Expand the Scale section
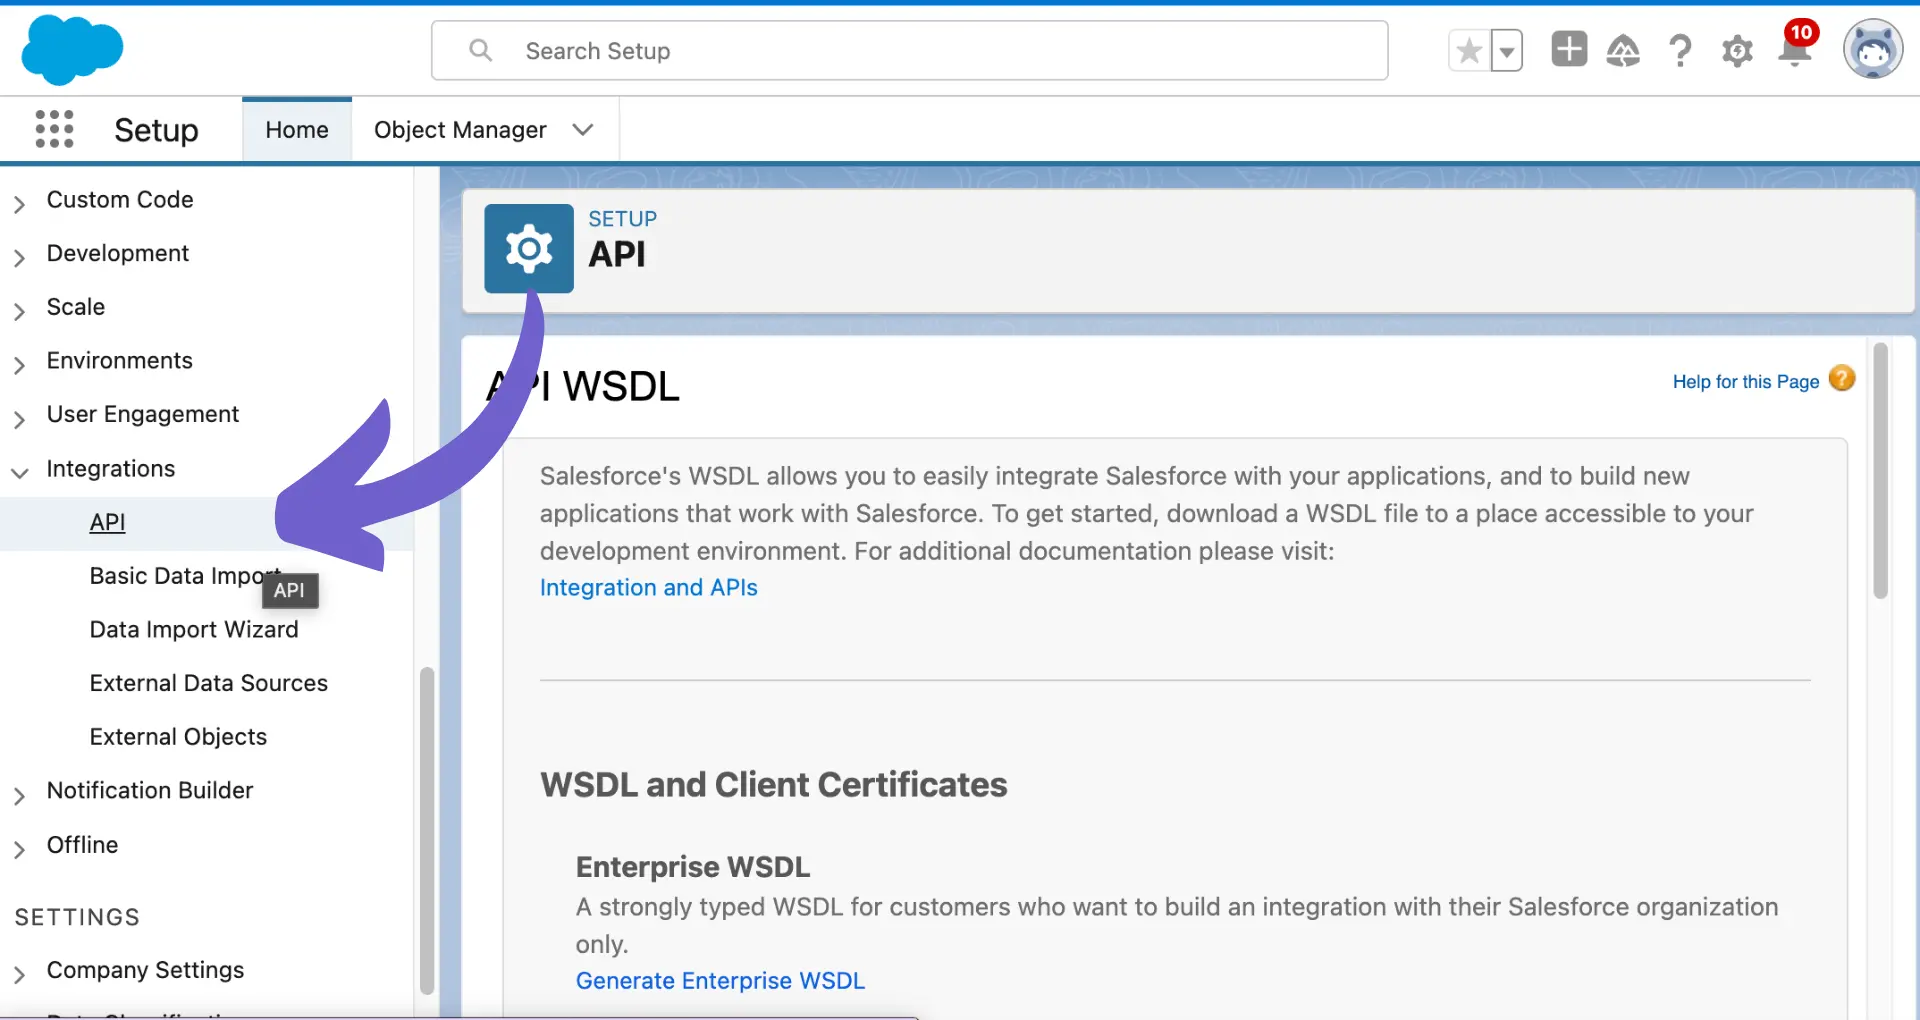 point(19,311)
